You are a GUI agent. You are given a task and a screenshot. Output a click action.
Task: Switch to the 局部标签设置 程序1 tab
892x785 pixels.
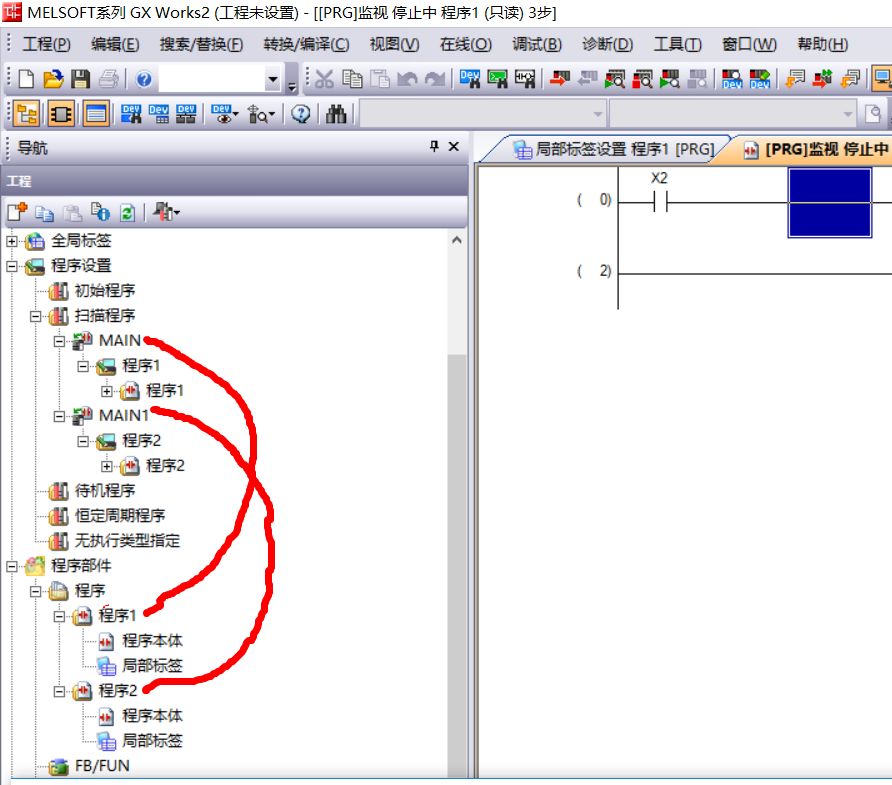[613, 150]
